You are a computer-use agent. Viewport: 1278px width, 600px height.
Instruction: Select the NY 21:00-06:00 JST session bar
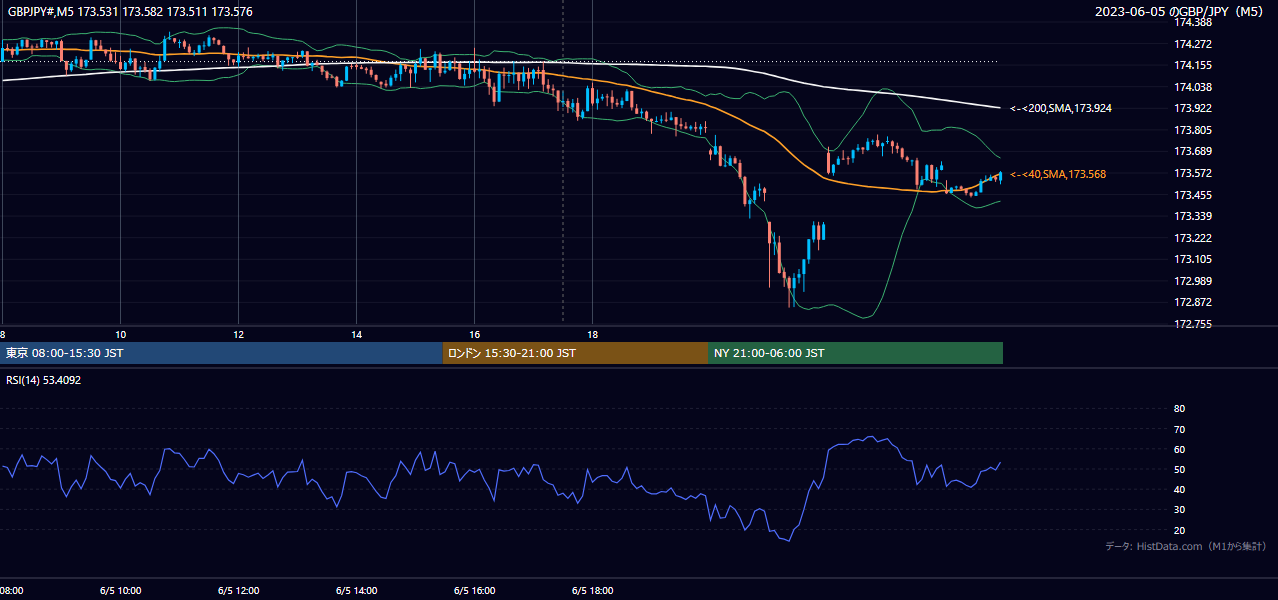855,353
